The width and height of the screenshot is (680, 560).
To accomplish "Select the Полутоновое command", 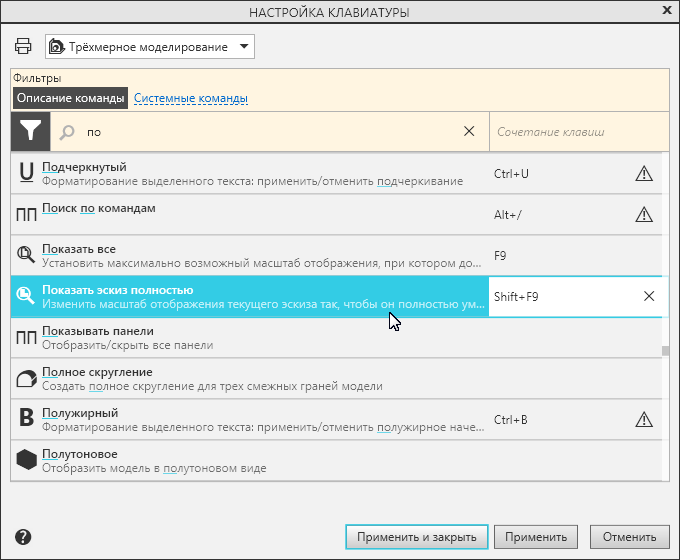I will tap(250, 460).
